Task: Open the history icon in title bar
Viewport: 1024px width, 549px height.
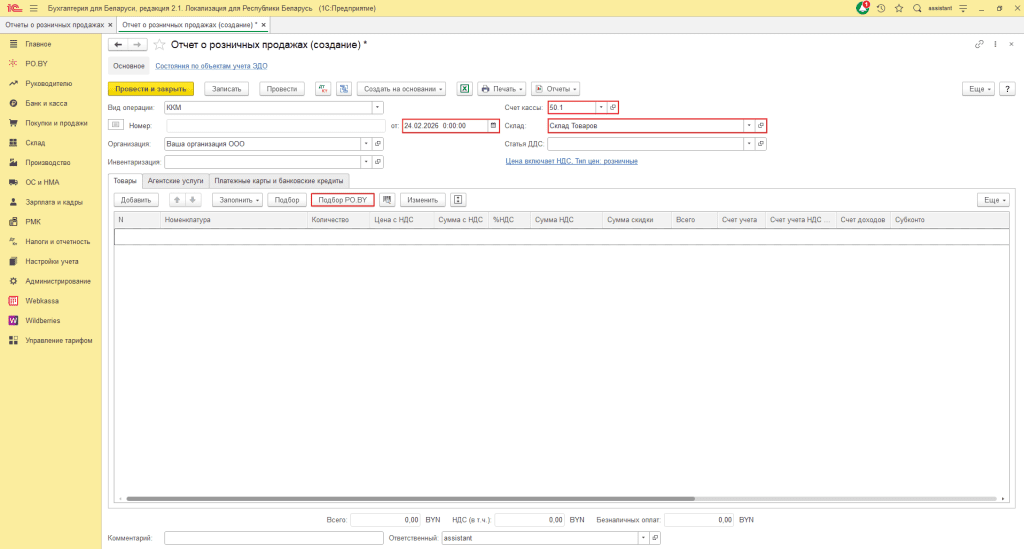Action: tap(882, 8)
